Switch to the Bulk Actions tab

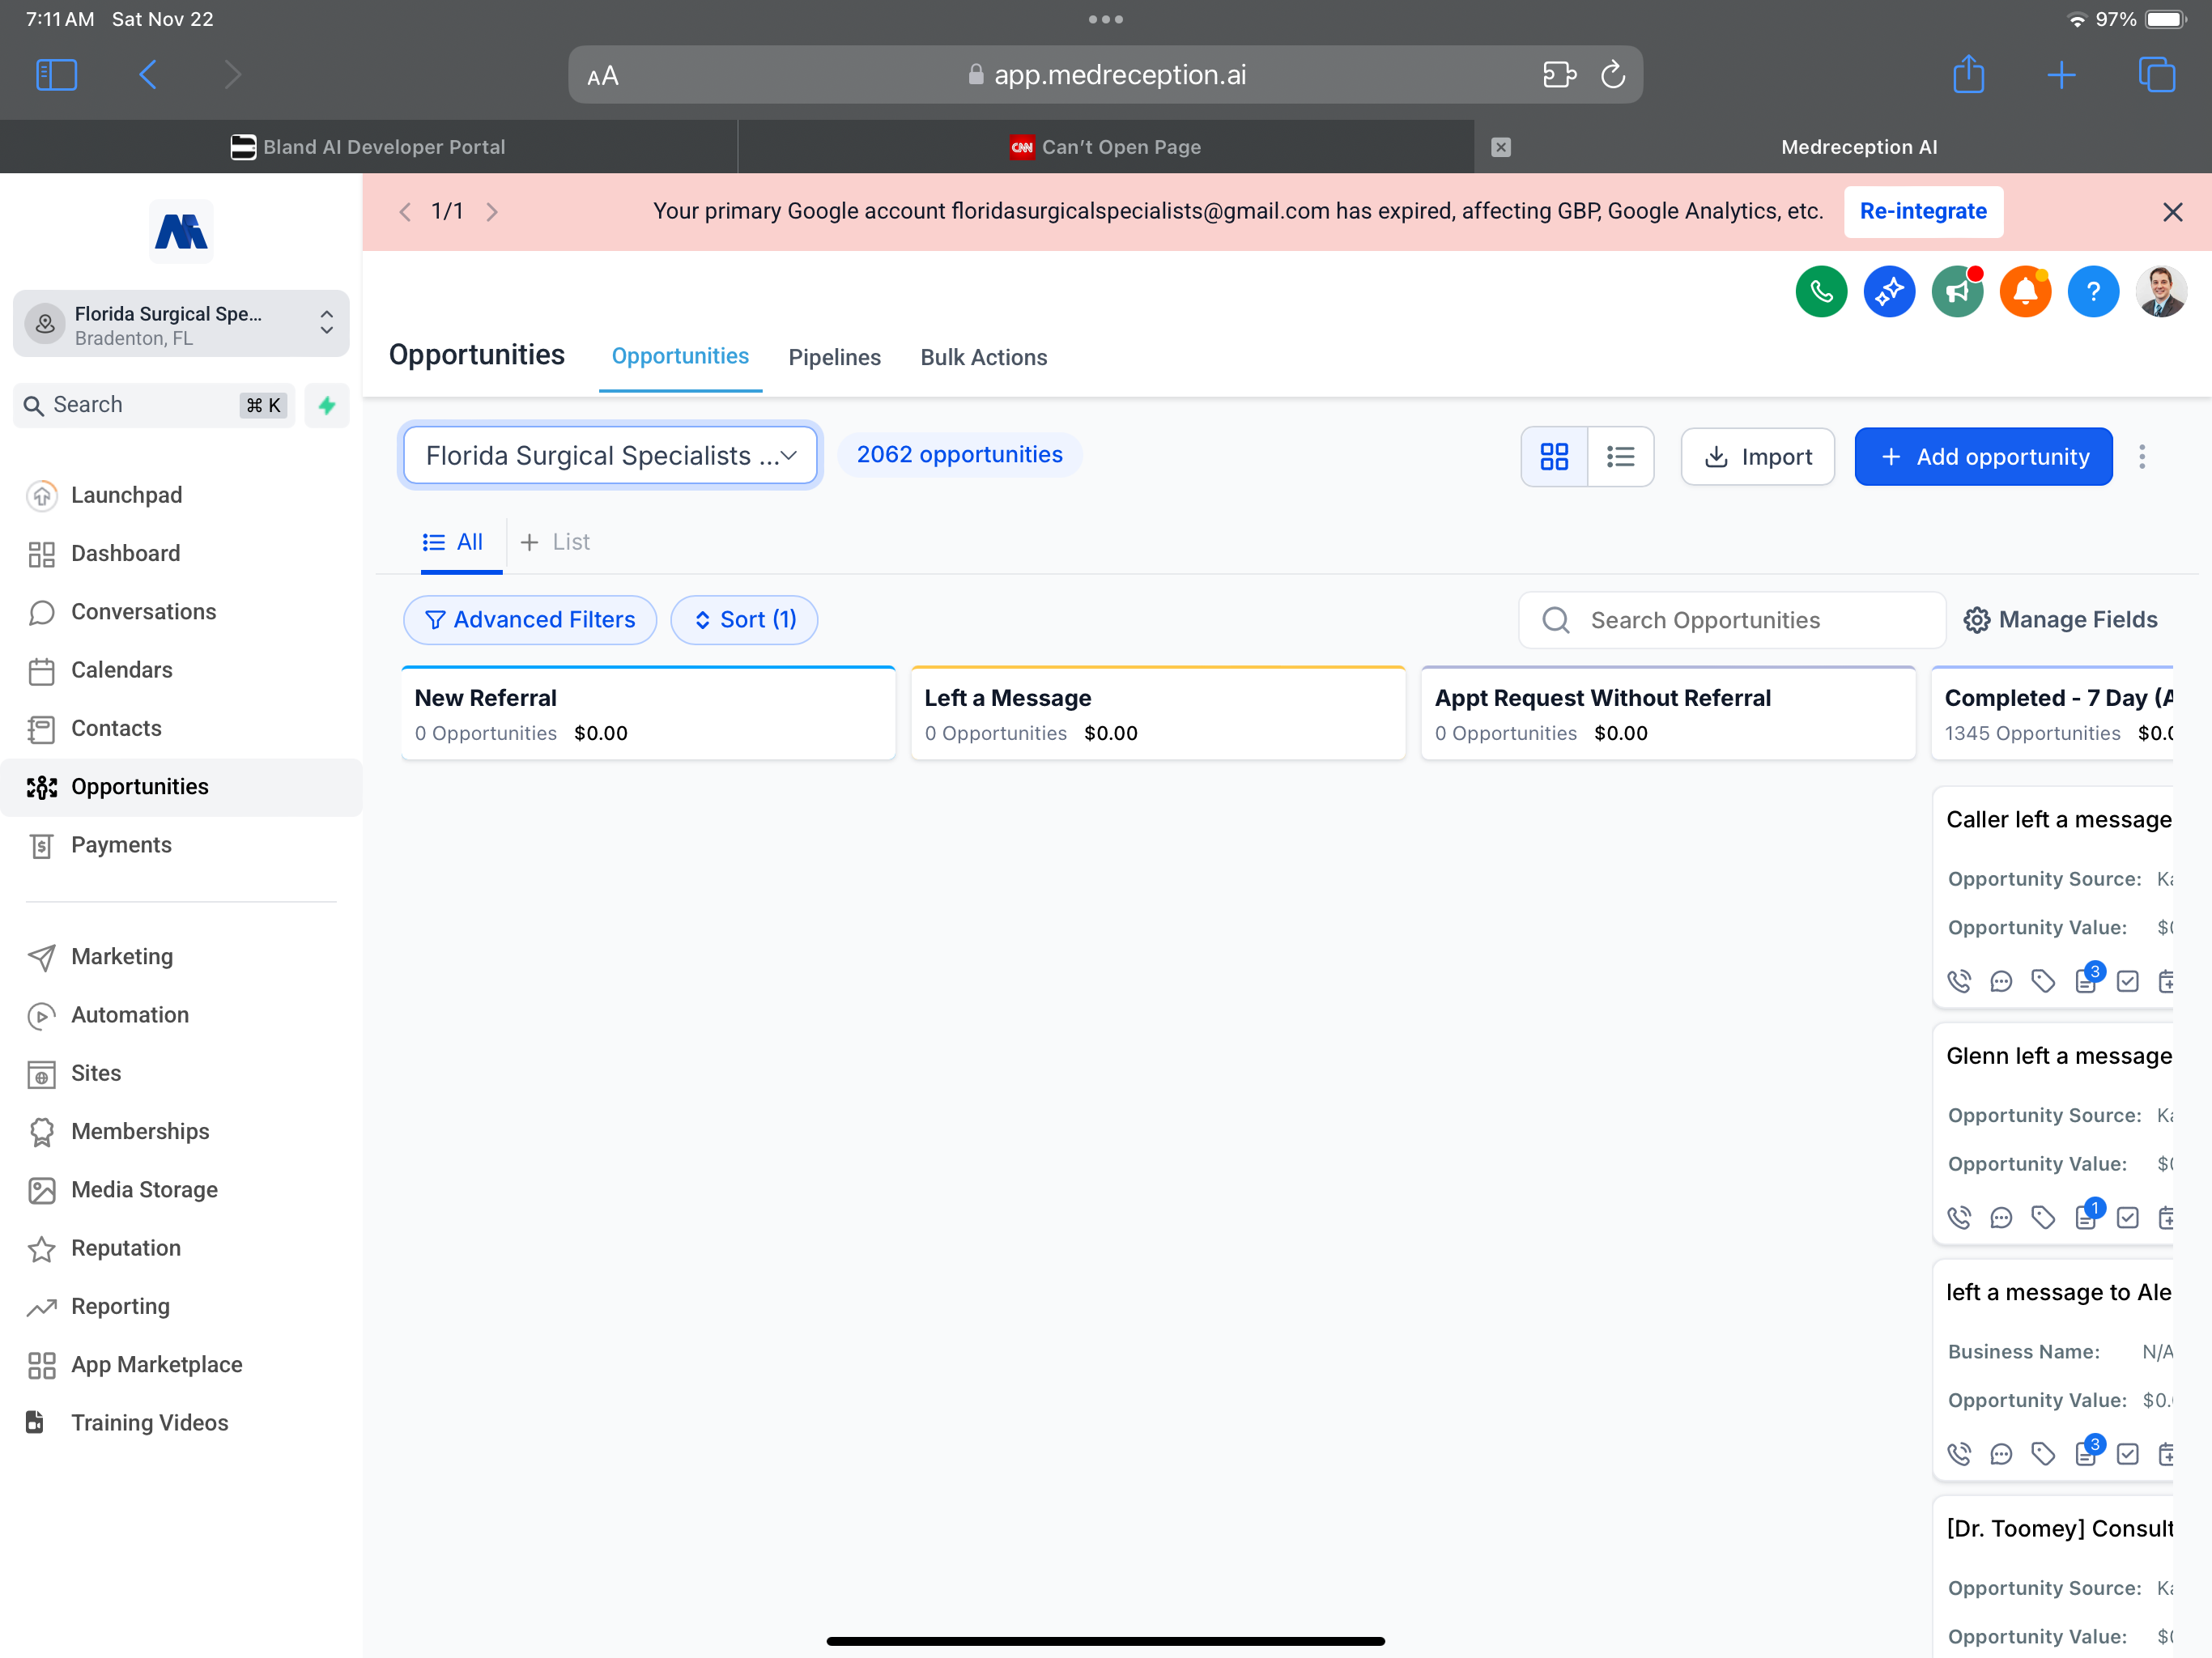(984, 357)
